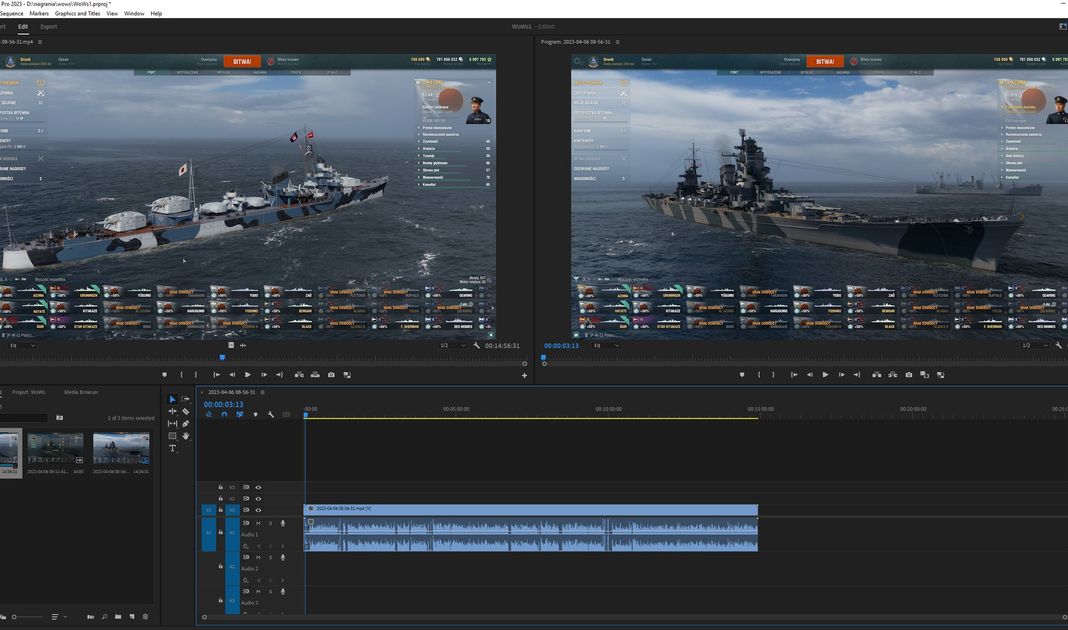This screenshot has width=1068, height=630.
Task: Go to the Export workspace
Action: coord(48,27)
